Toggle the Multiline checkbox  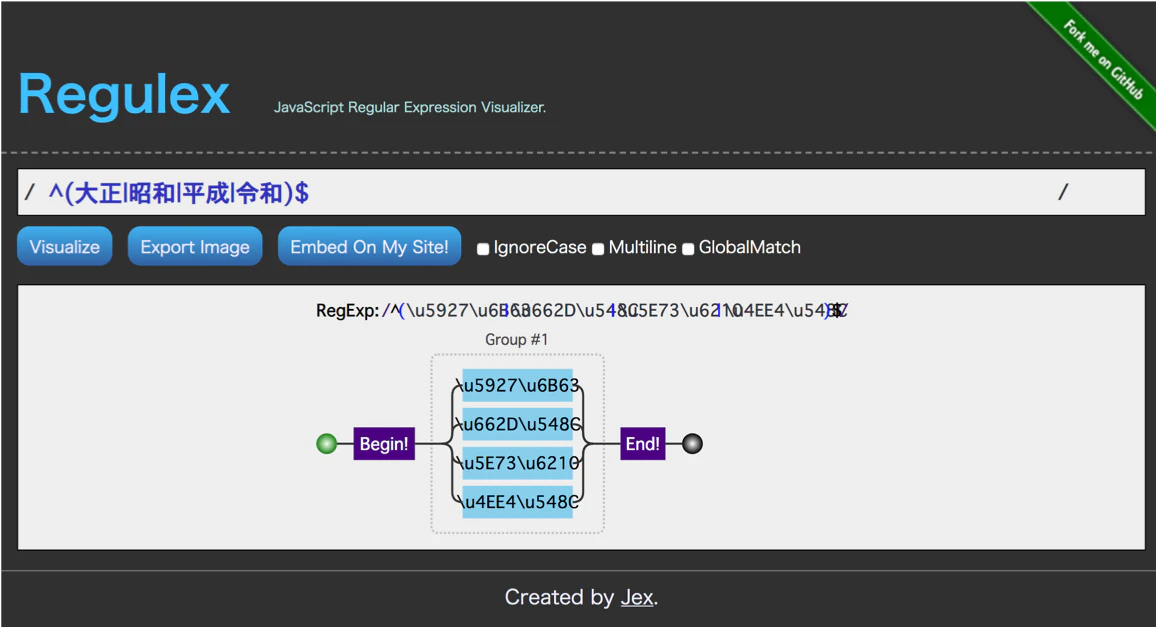click(x=598, y=249)
